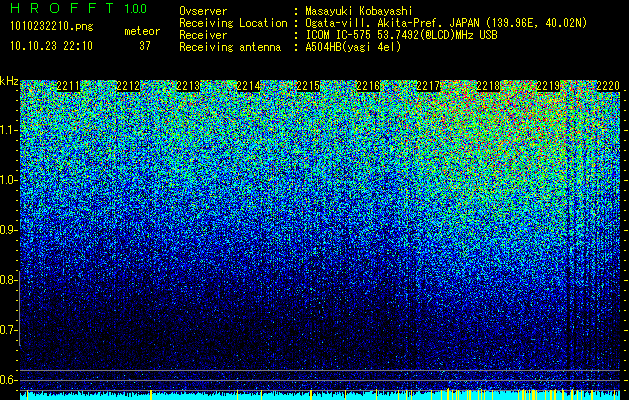Click the 2214 time marker
The width and height of the screenshot is (629, 400).
[248, 86]
